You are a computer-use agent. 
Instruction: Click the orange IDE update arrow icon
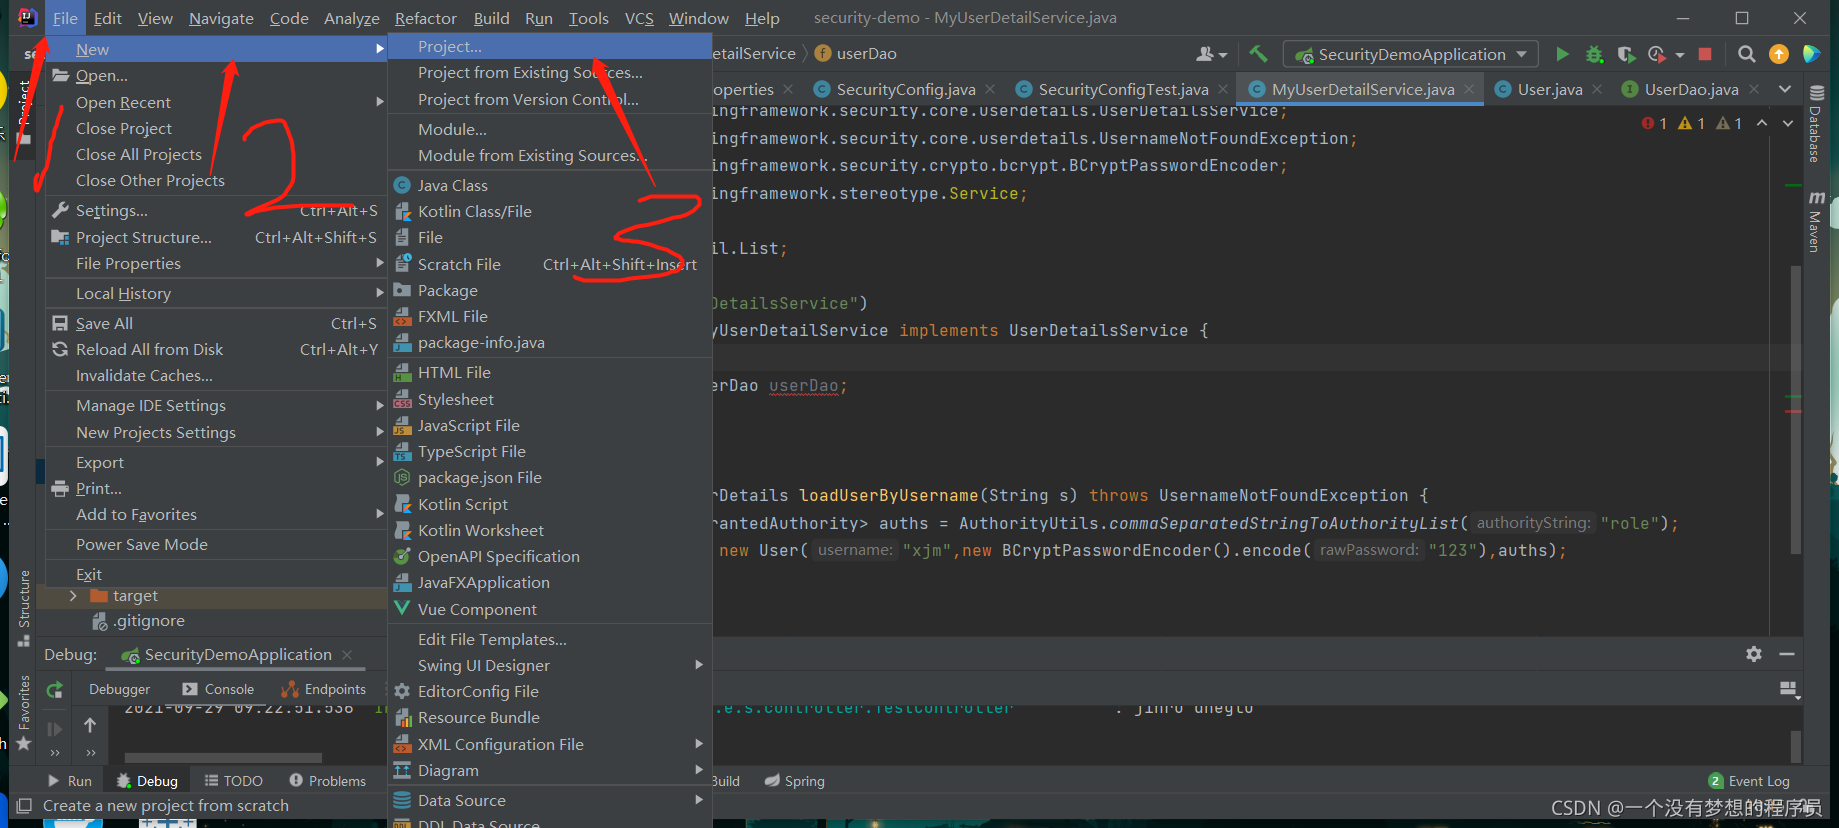click(x=1779, y=54)
